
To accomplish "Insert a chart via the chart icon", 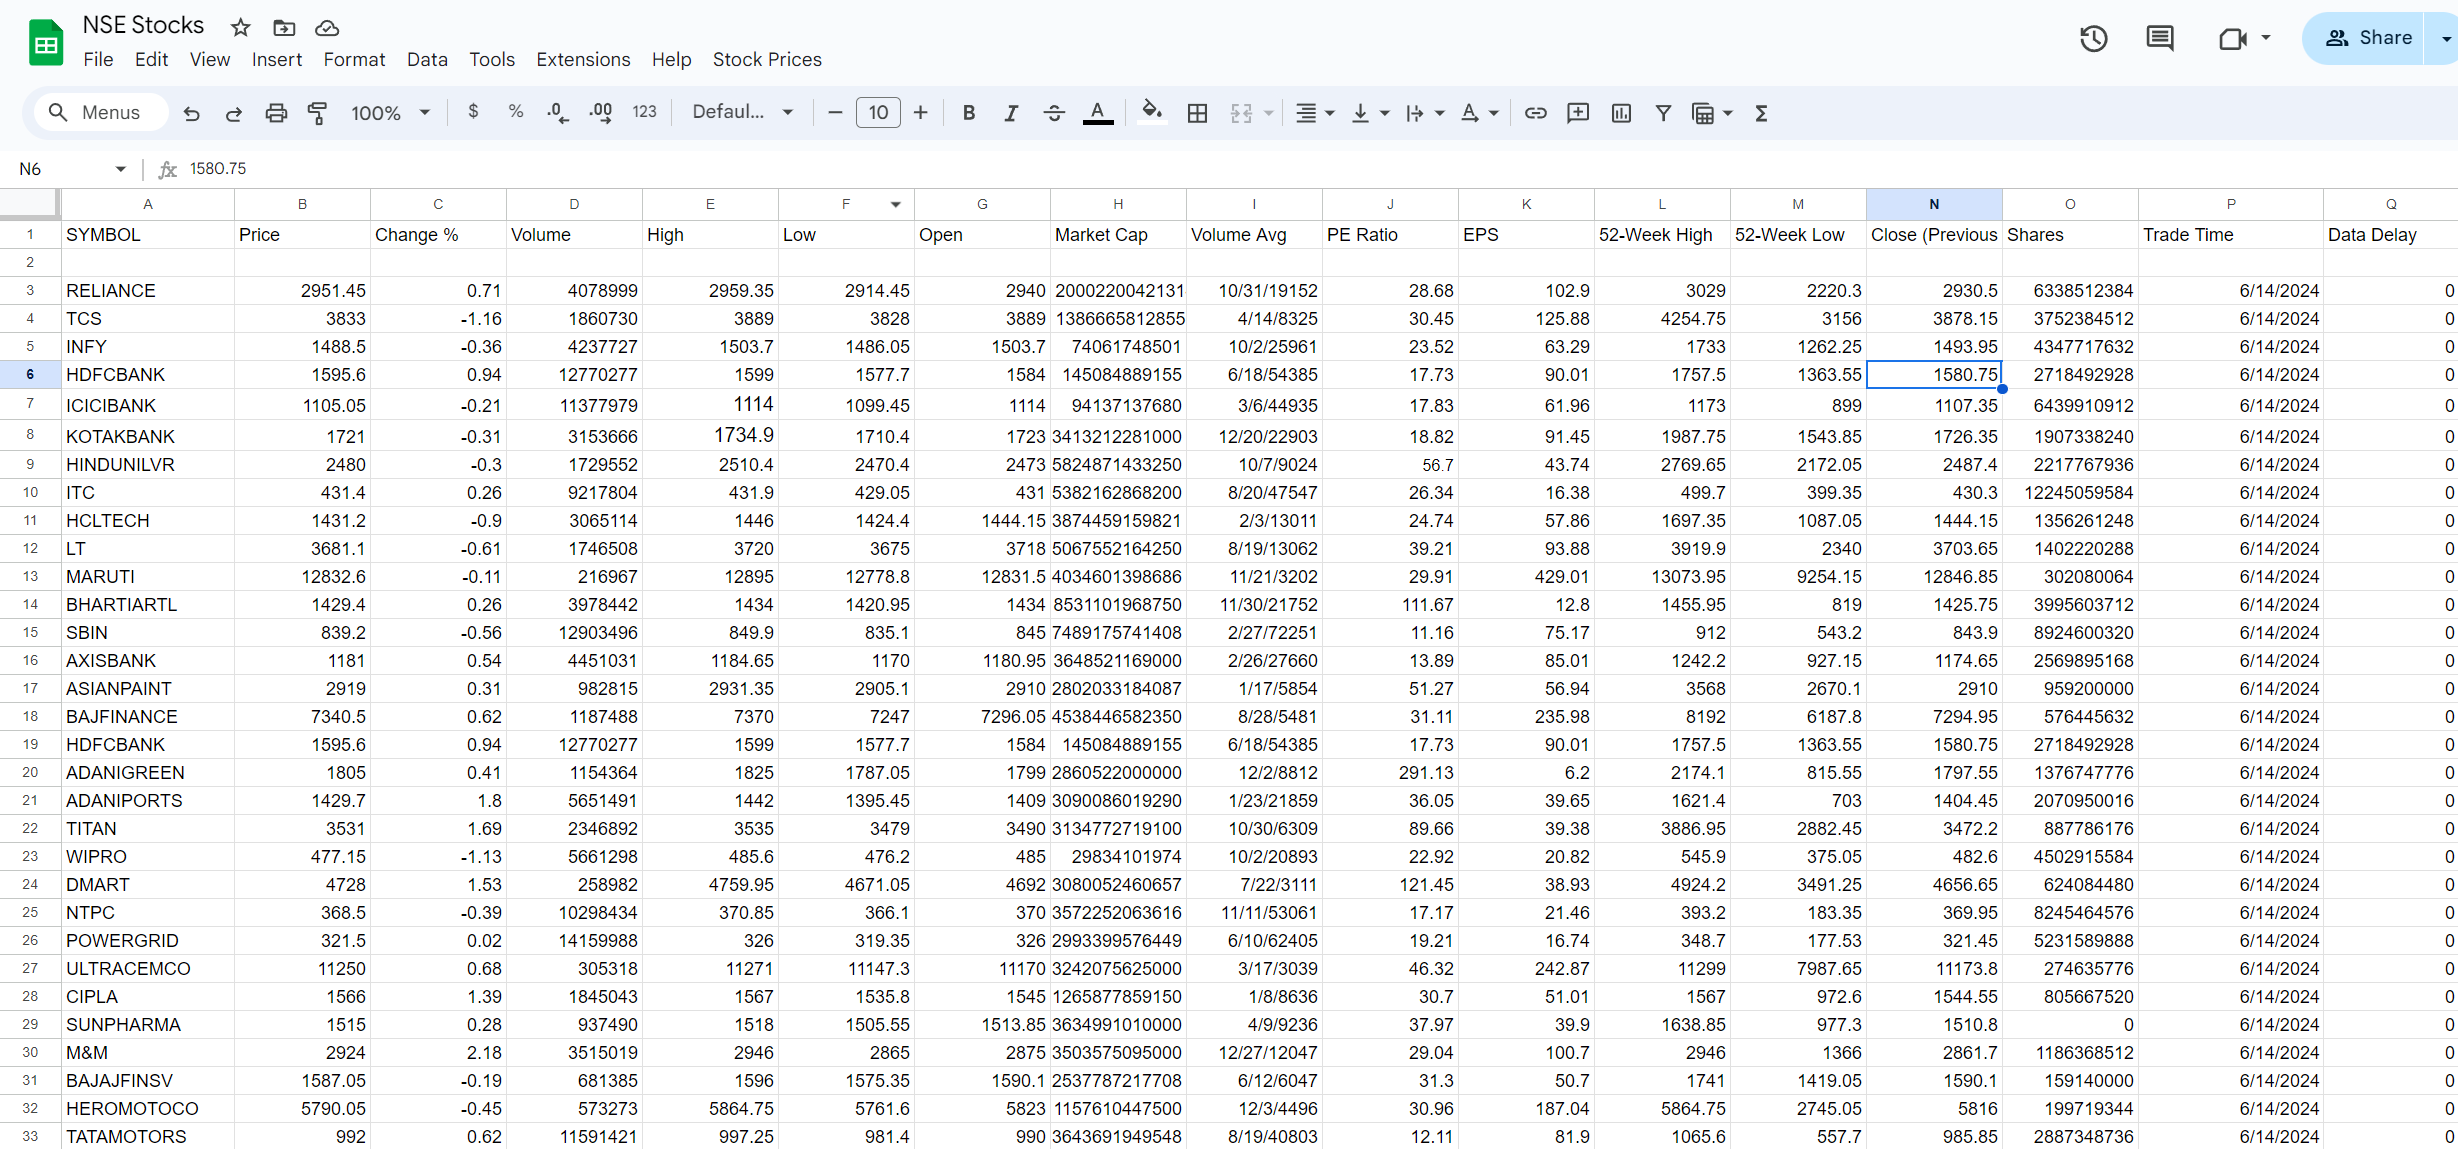I will [1620, 112].
